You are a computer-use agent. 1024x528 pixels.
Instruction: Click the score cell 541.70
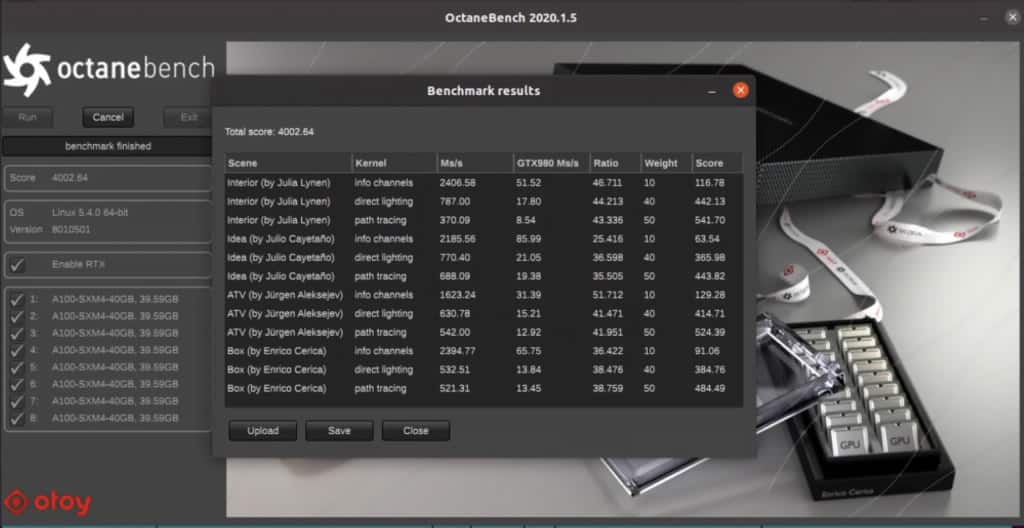click(x=710, y=220)
